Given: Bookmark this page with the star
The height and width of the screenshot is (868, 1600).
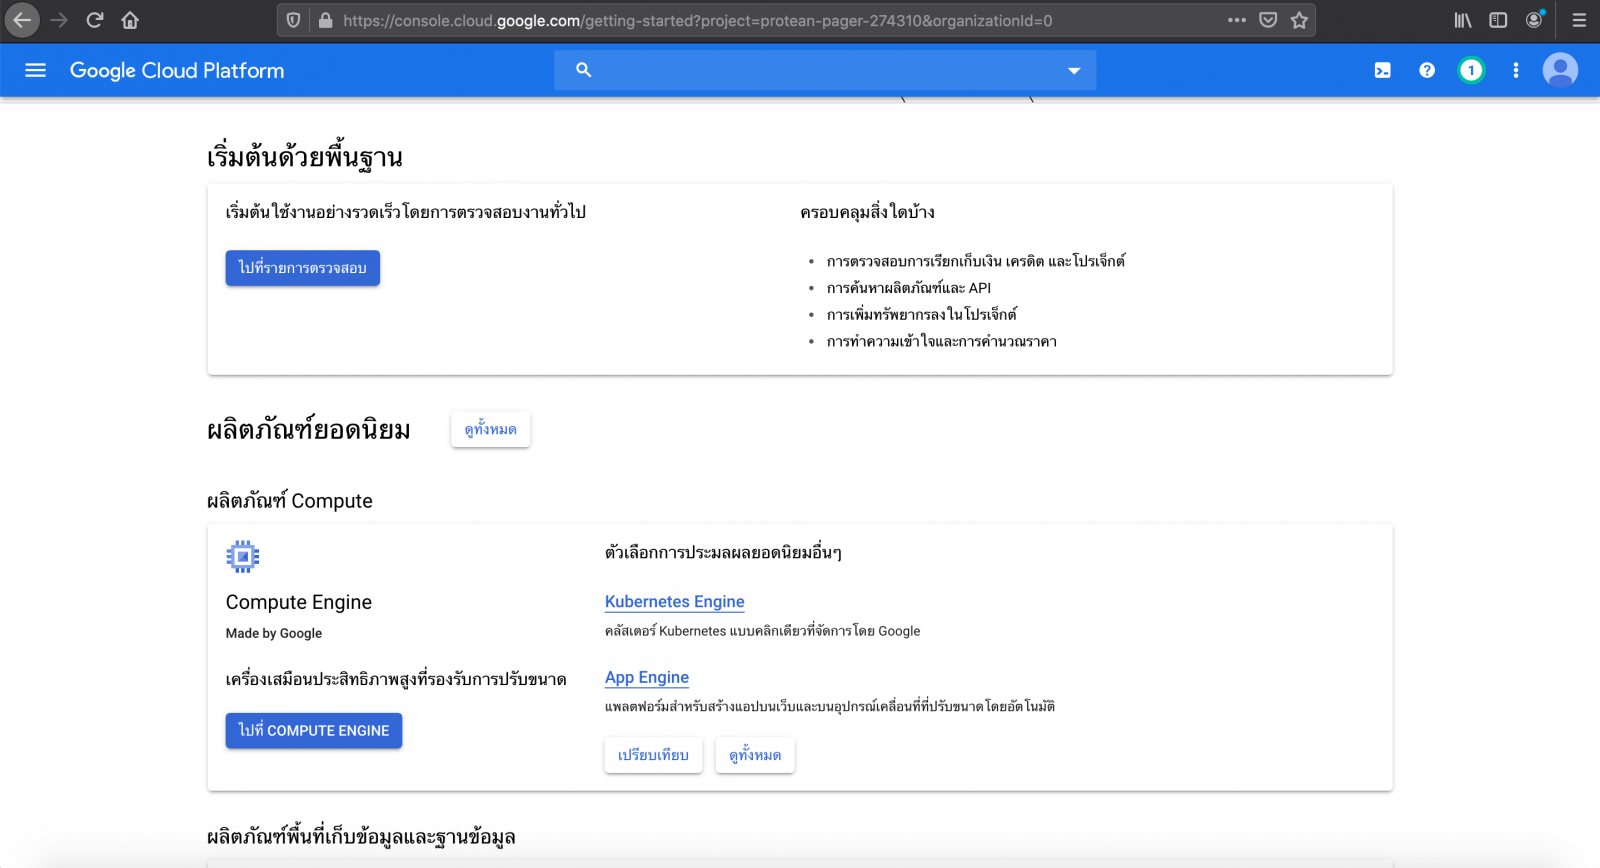Looking at the screenshot, I should coord(1299,20).
